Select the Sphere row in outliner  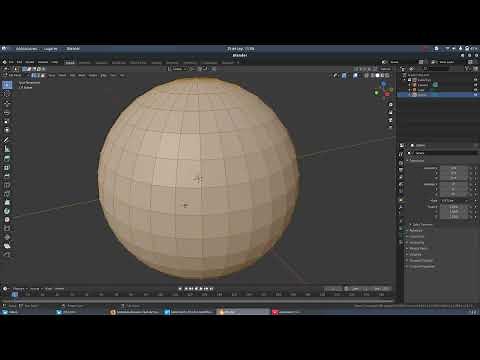pos(438,95)
